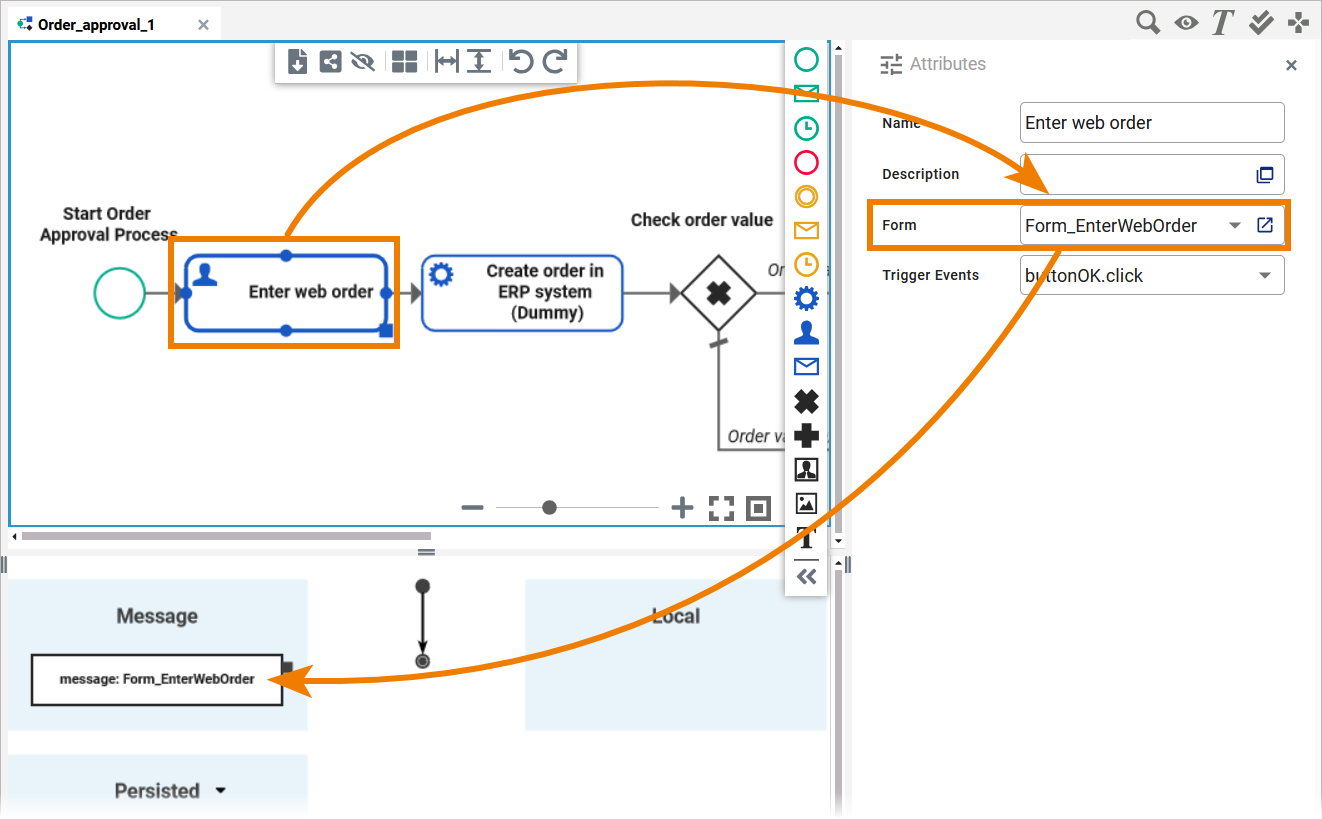Click the zoom slider handle
The width and height of the screenshot is (1322, 819).
(x=549, y=508)
